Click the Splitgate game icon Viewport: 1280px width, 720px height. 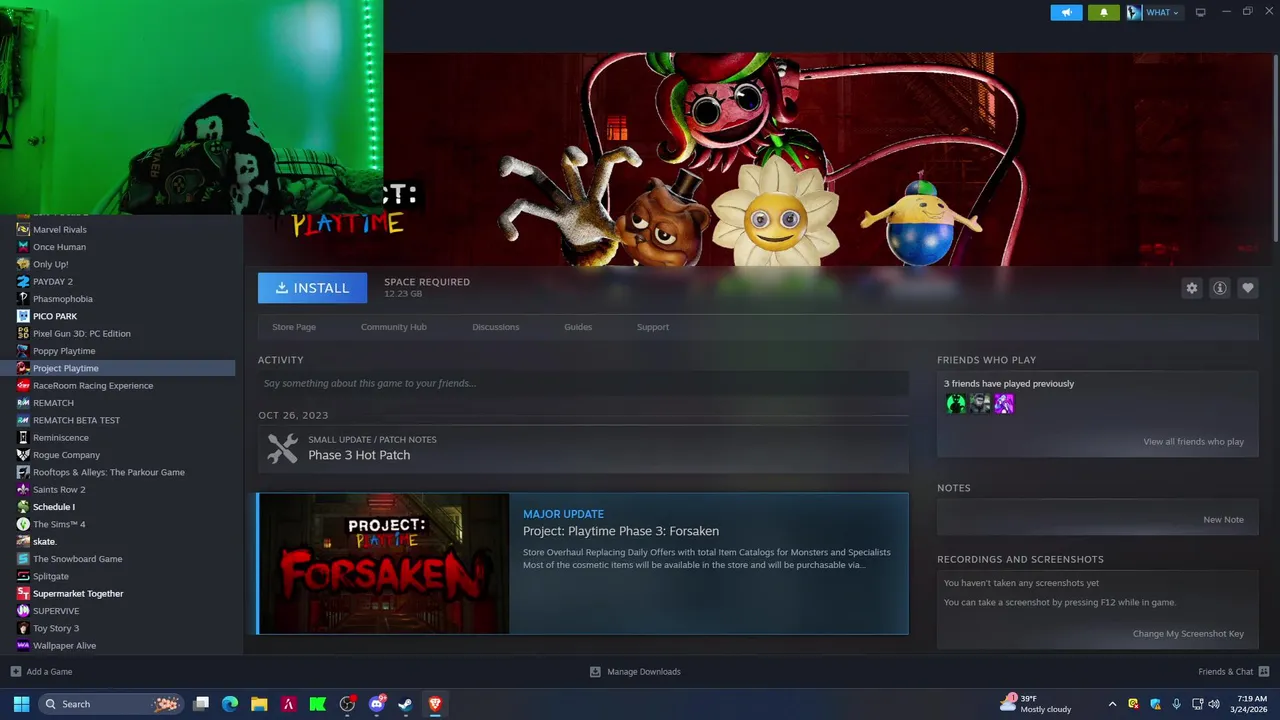pos(23,576)
